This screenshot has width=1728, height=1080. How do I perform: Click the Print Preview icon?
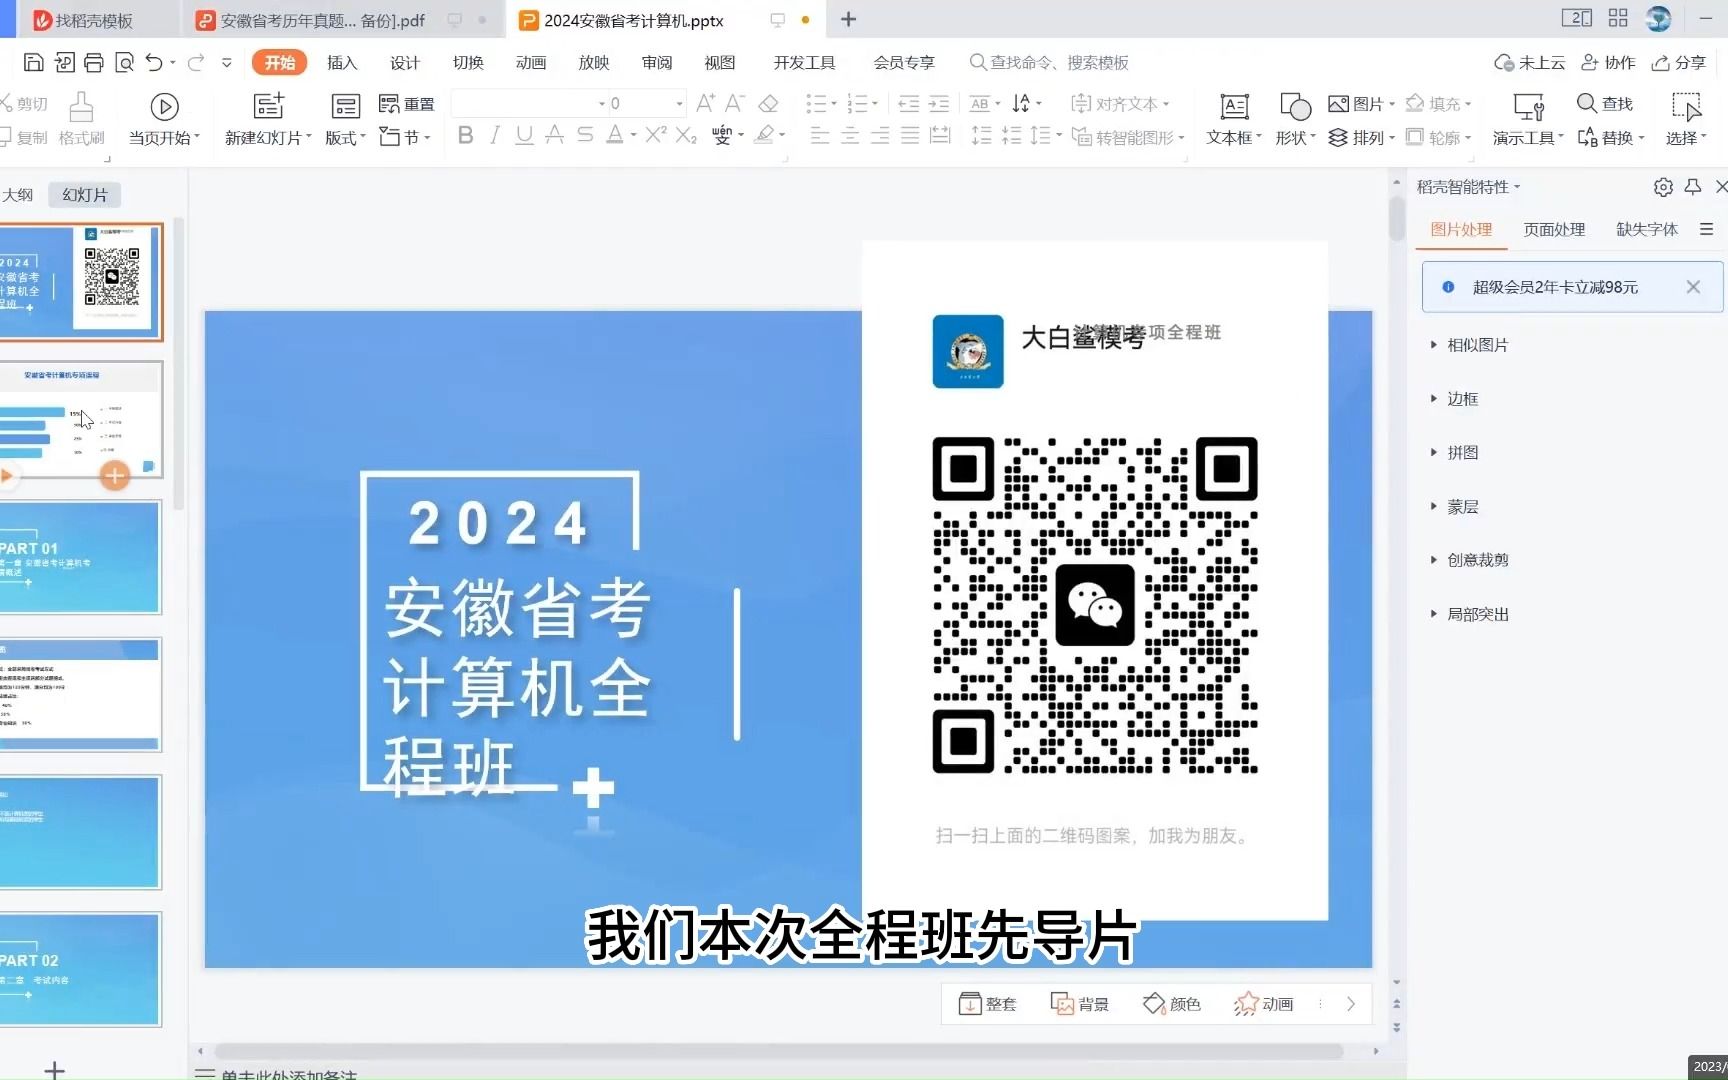(x=125, y=62)
